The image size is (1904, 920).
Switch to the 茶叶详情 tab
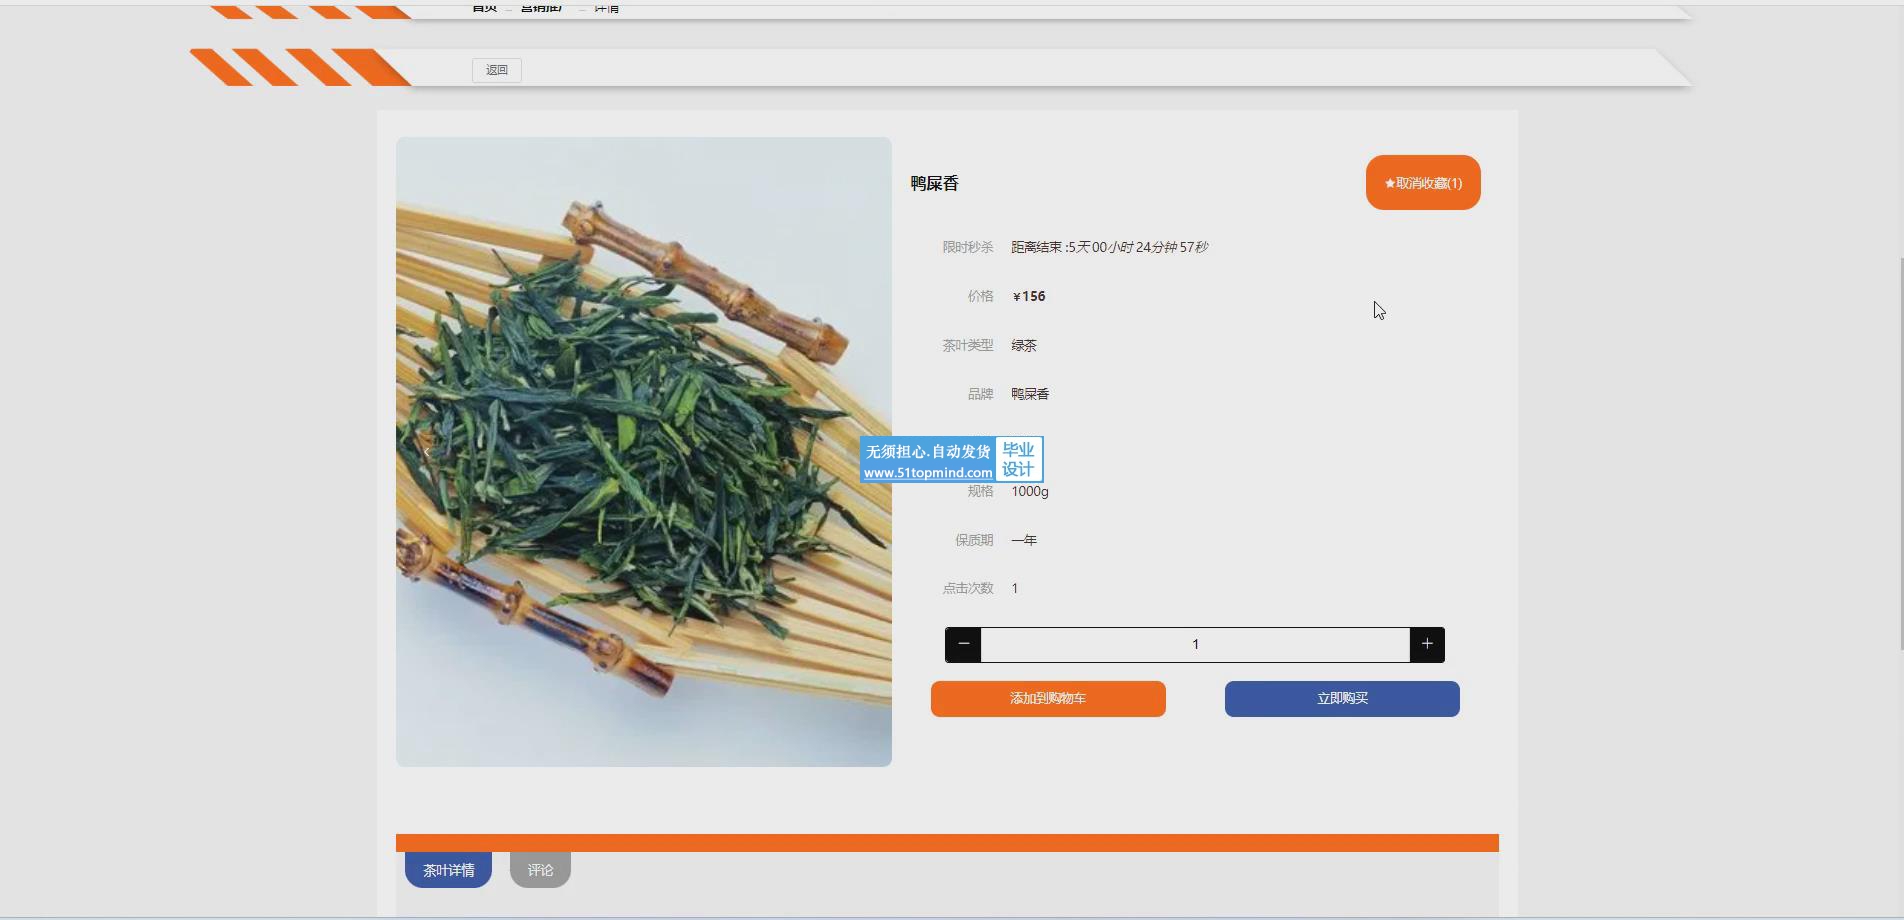[x=448, y=870]
